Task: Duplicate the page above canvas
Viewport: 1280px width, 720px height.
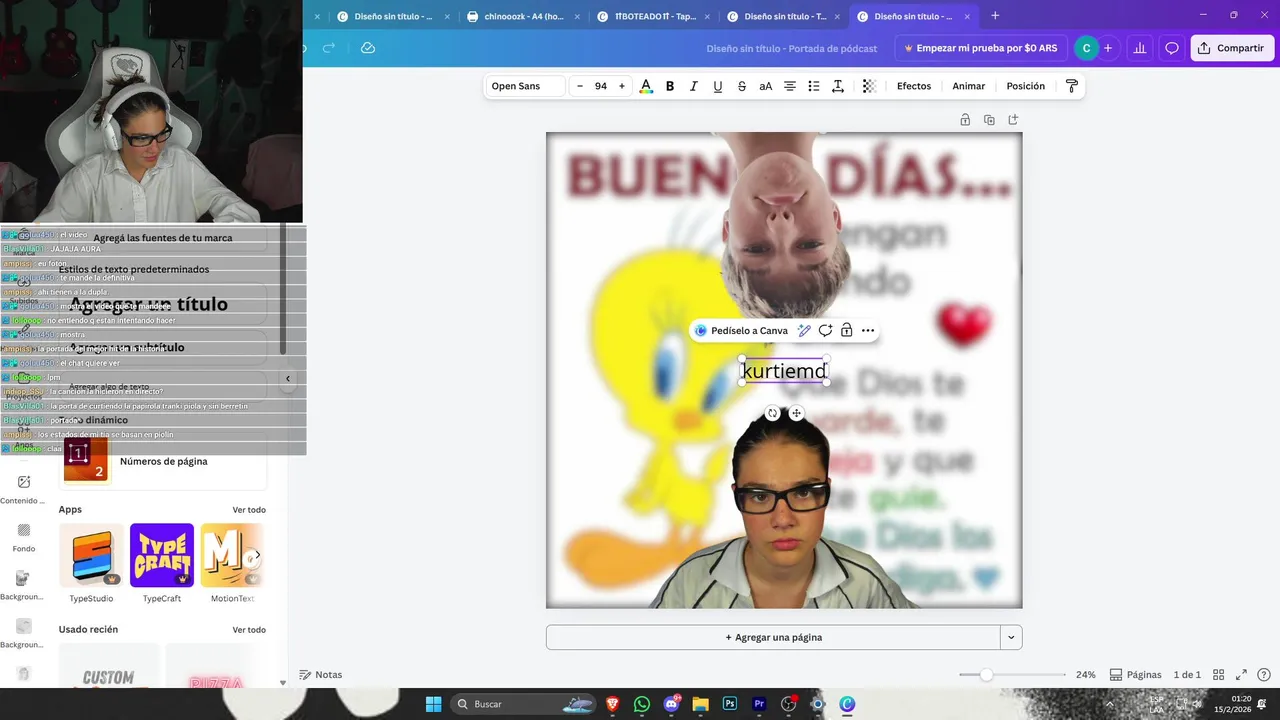Action: coord(989,120)
